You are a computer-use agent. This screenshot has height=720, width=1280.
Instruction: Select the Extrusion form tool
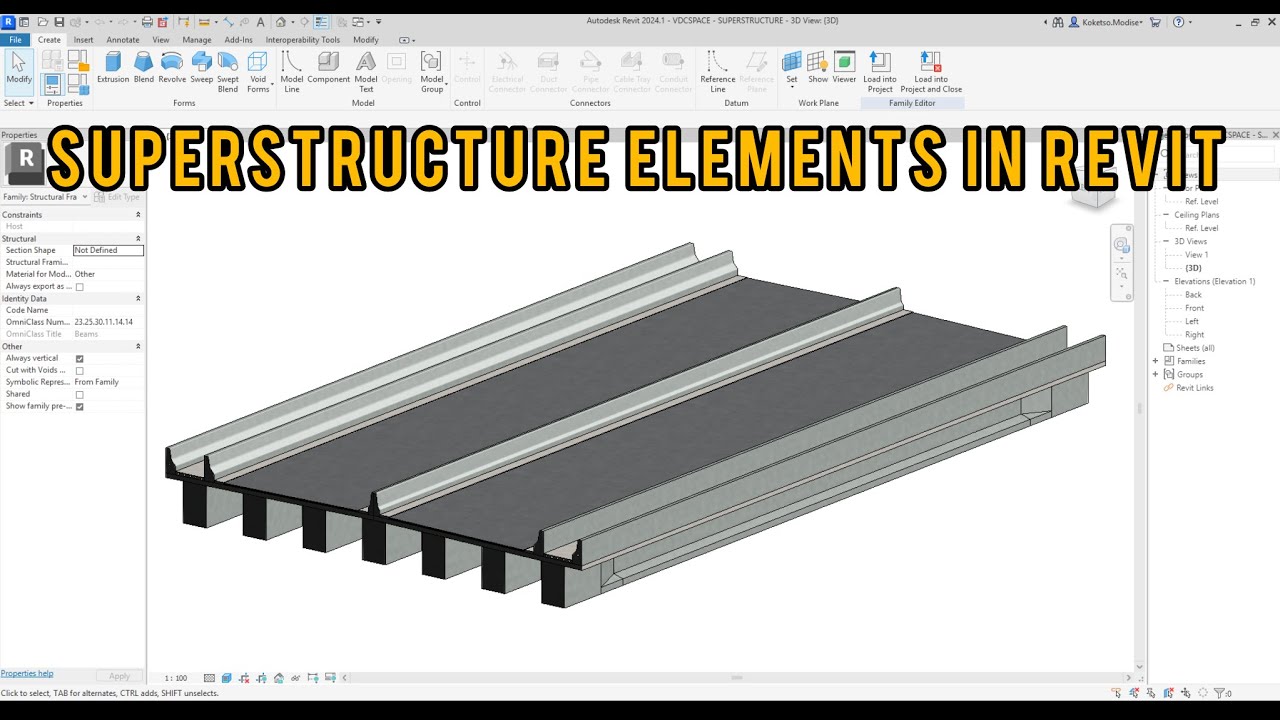click(113, 68)
